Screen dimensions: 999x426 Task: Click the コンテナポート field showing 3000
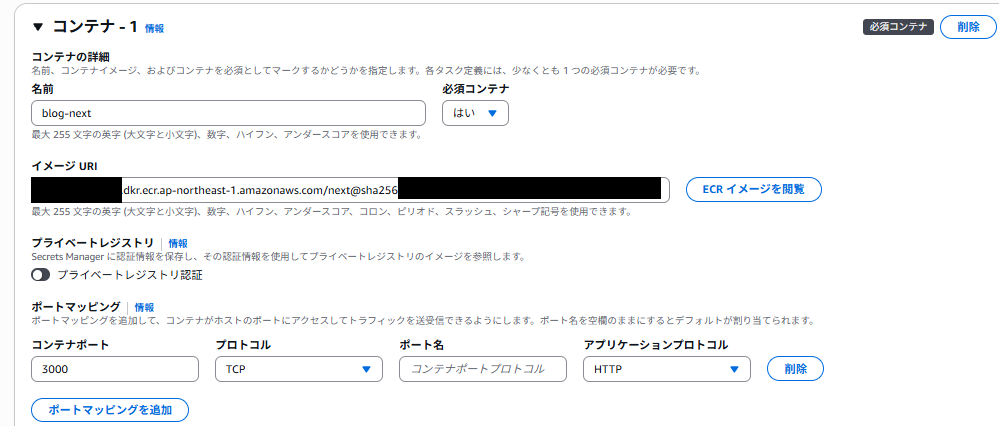point(115,369)
